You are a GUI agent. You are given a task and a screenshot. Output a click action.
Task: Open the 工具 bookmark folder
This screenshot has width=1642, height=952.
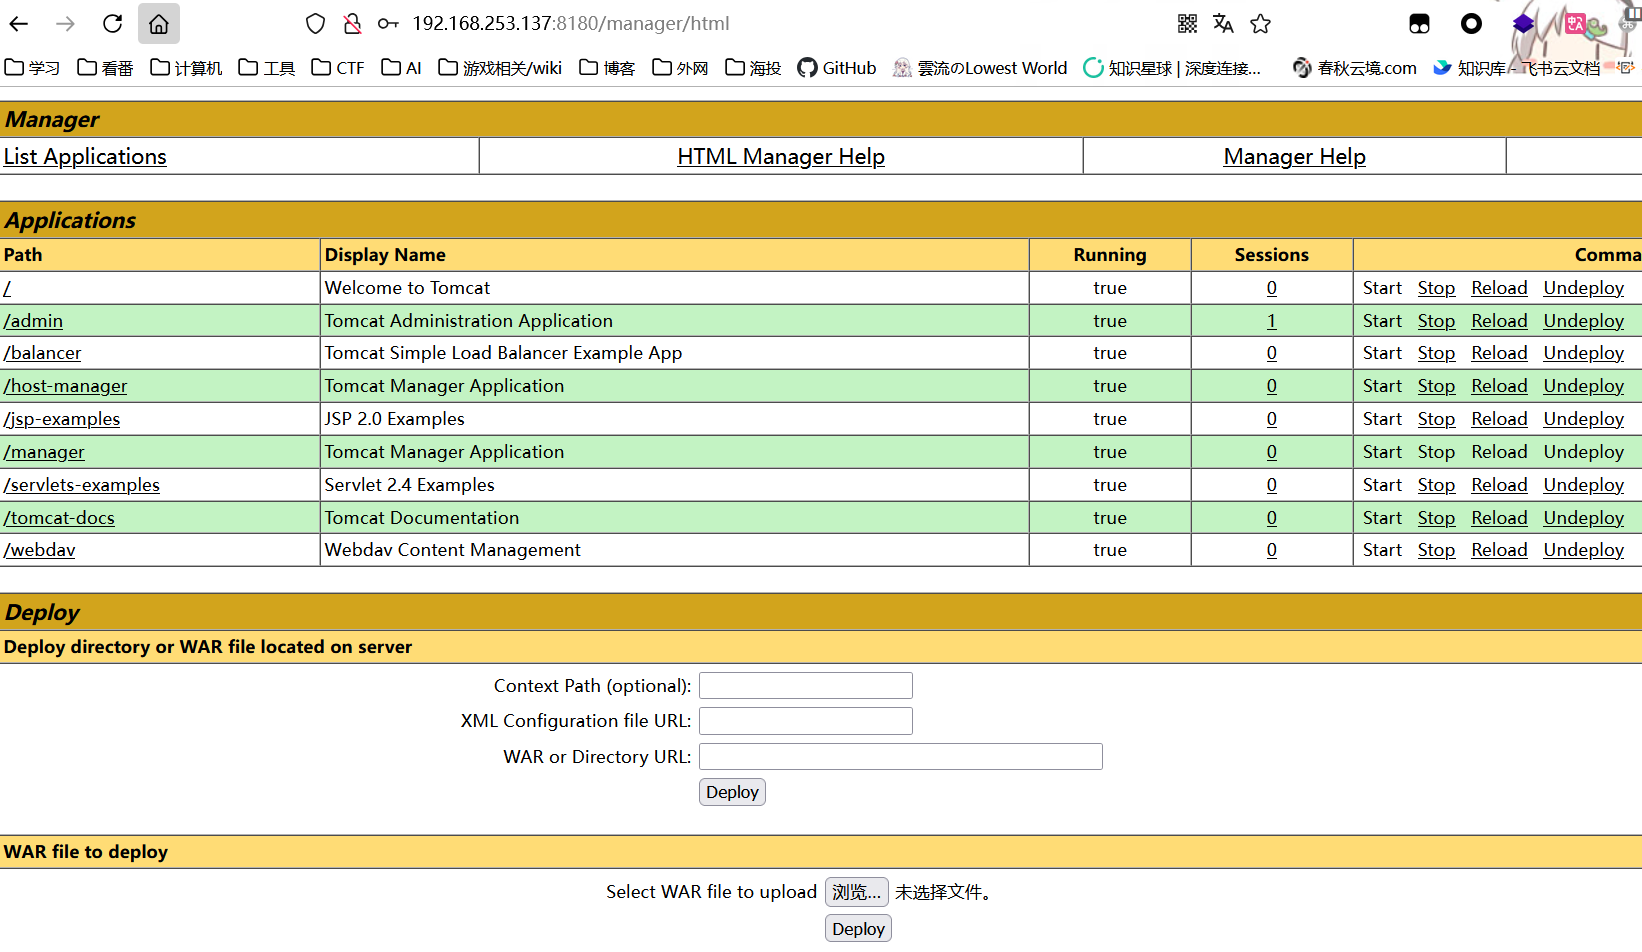267,68
